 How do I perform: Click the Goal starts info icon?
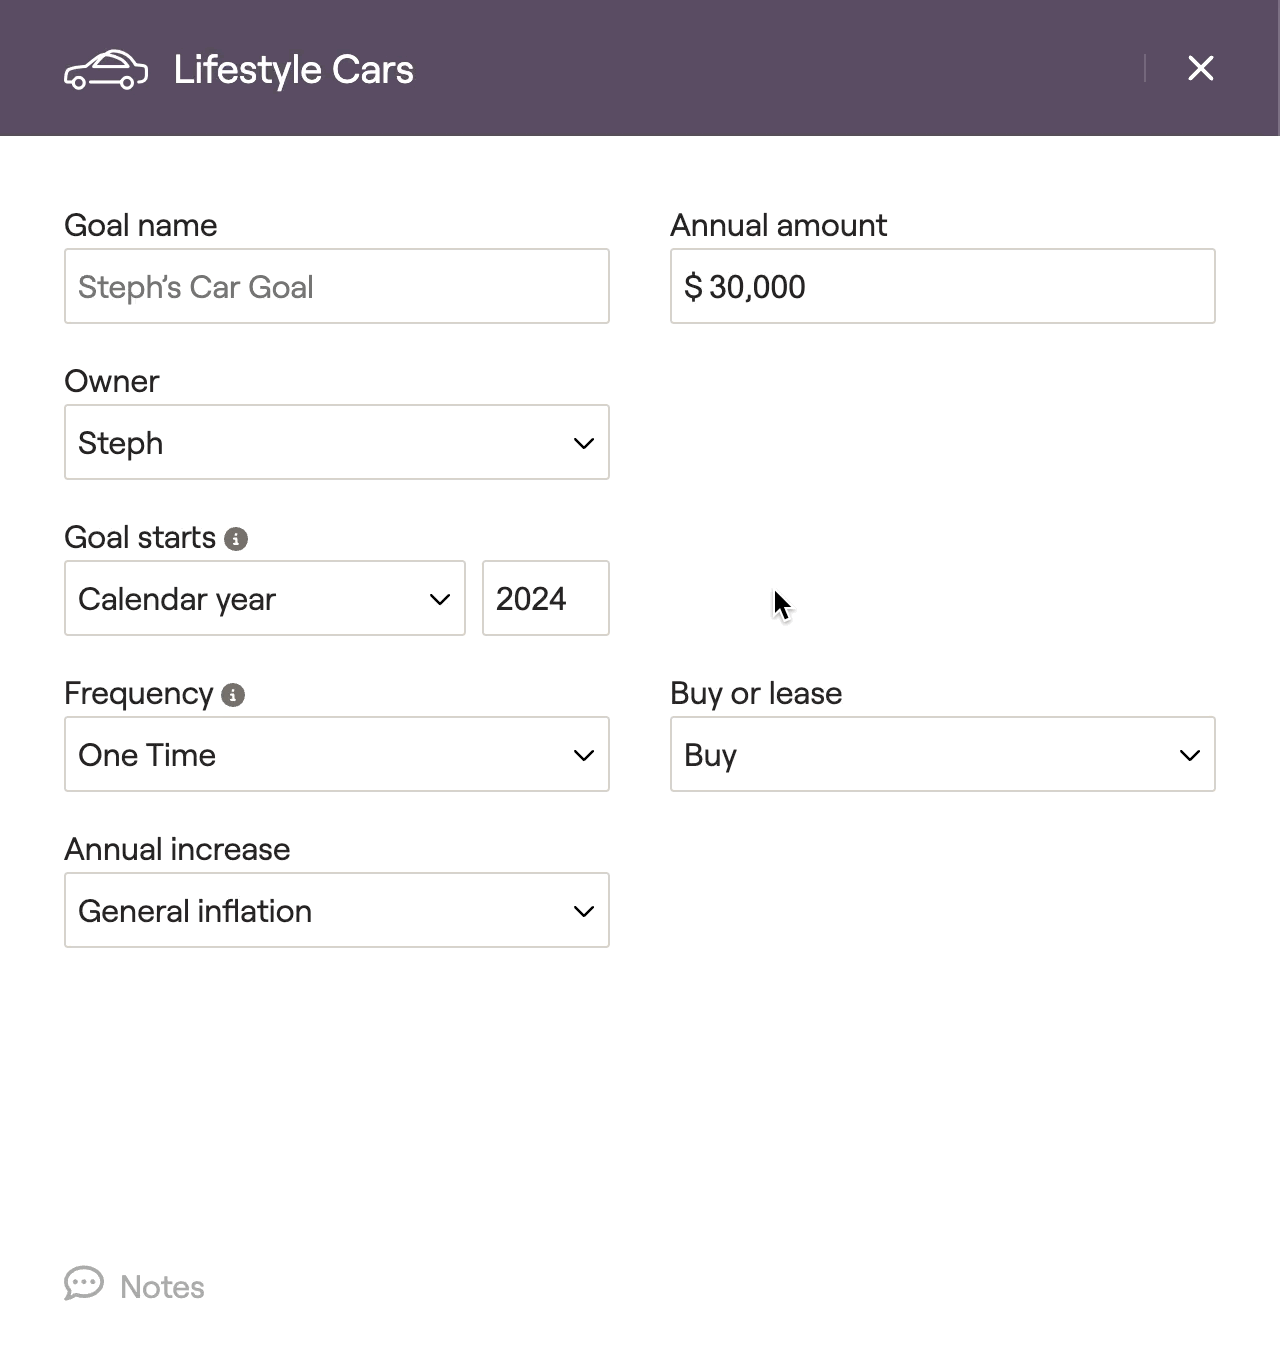point(236,539)
